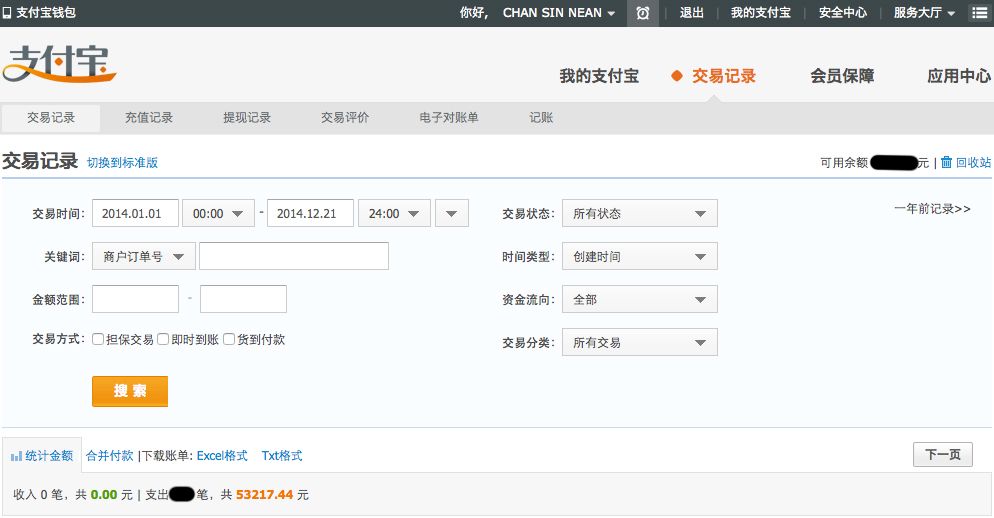Expand the 服务大厅 menu
This screenshot has width=994, height=518.
pyautogui.click(x=924, y=13)
